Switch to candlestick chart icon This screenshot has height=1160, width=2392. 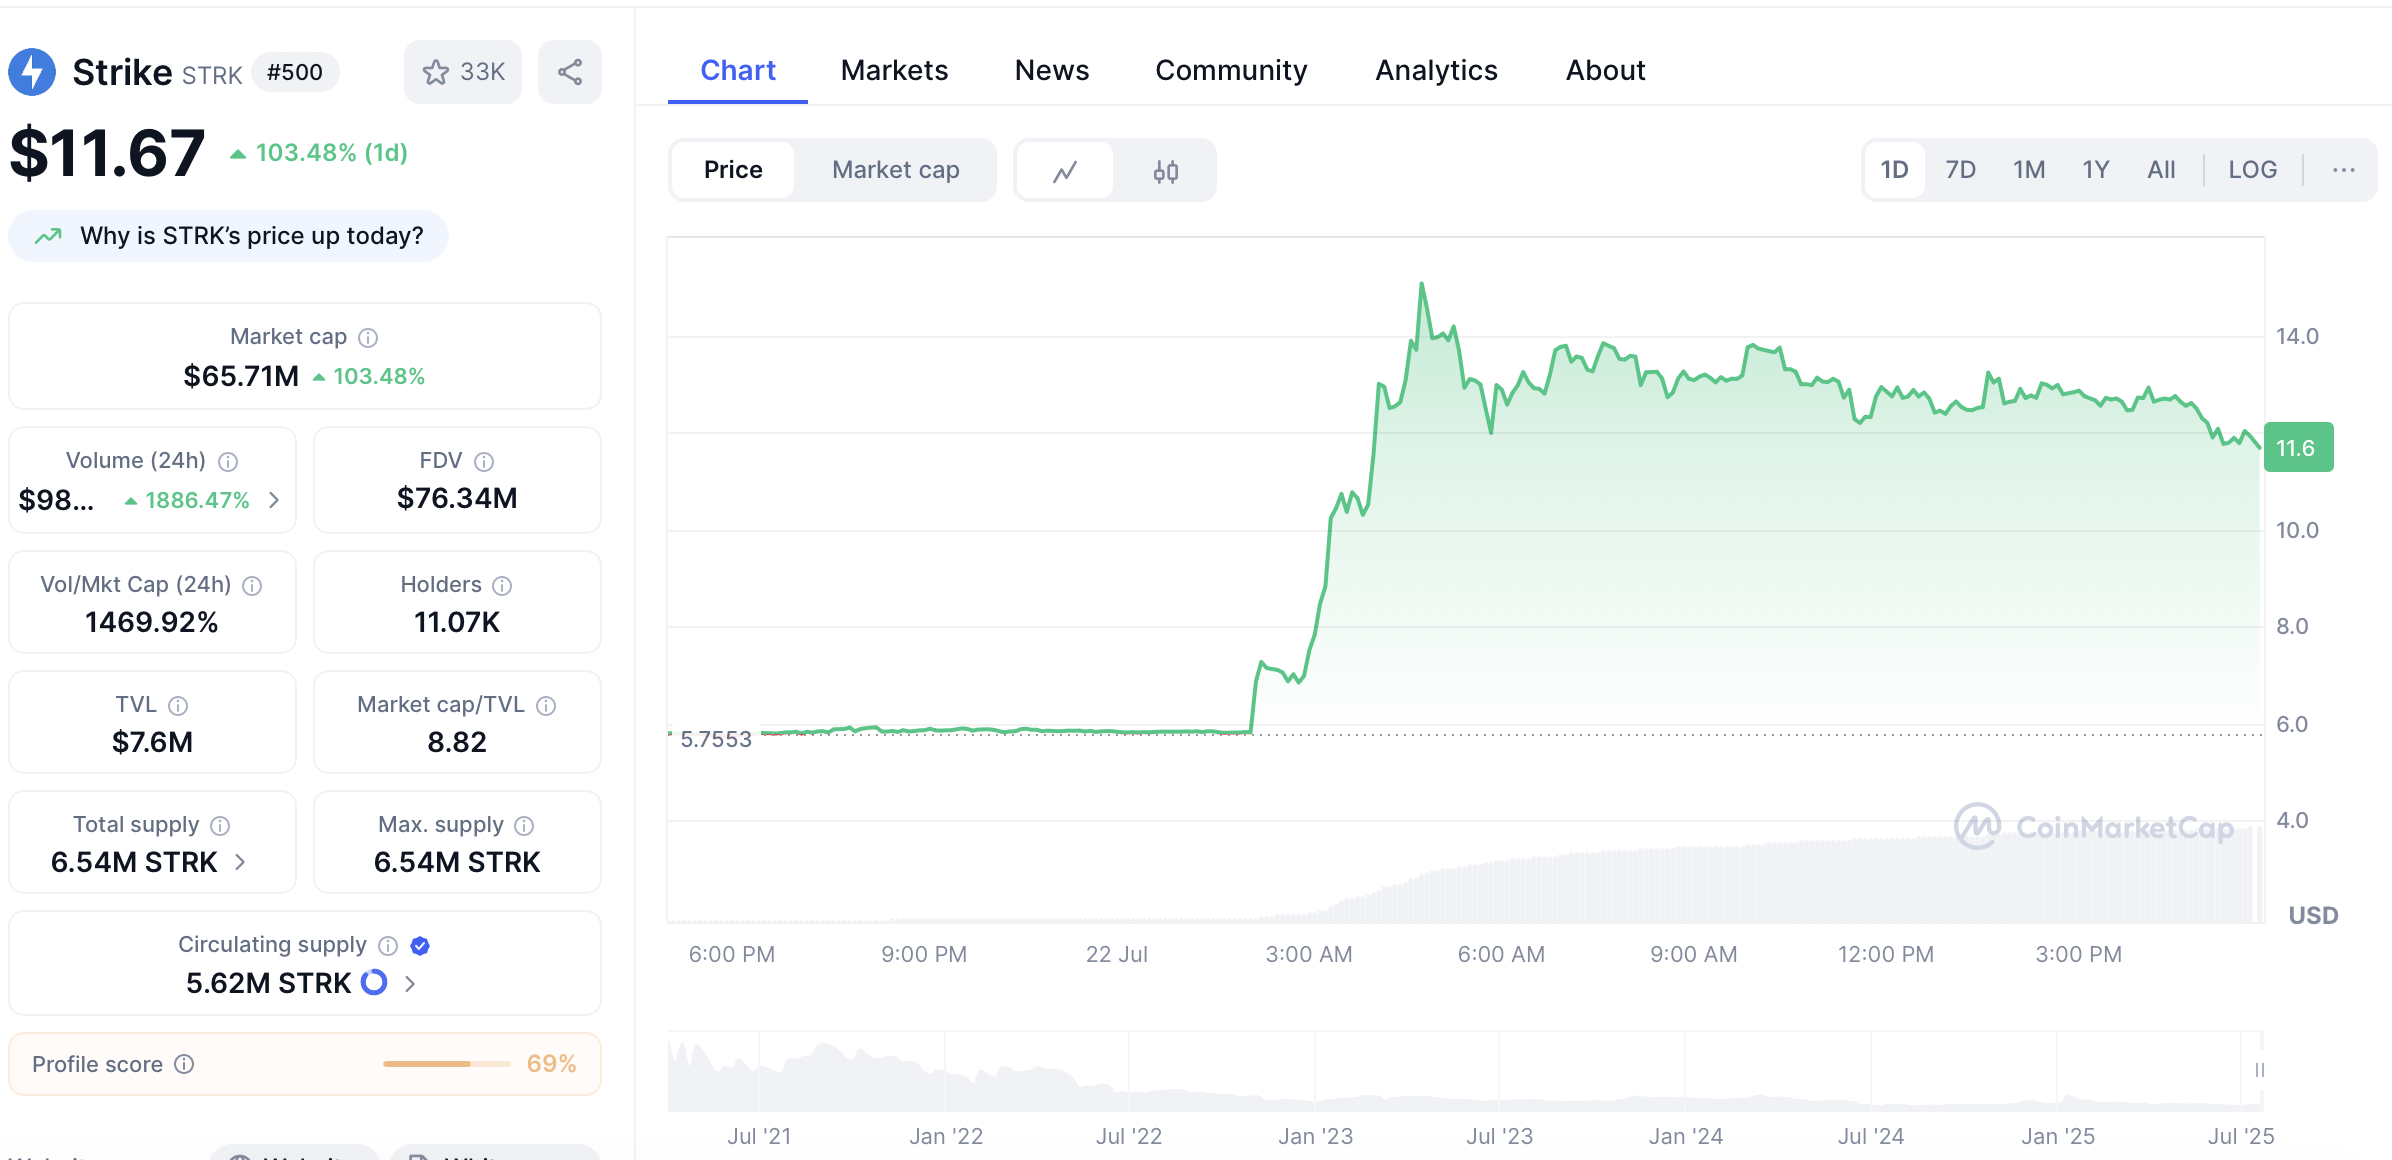[x=1165, y=171]
